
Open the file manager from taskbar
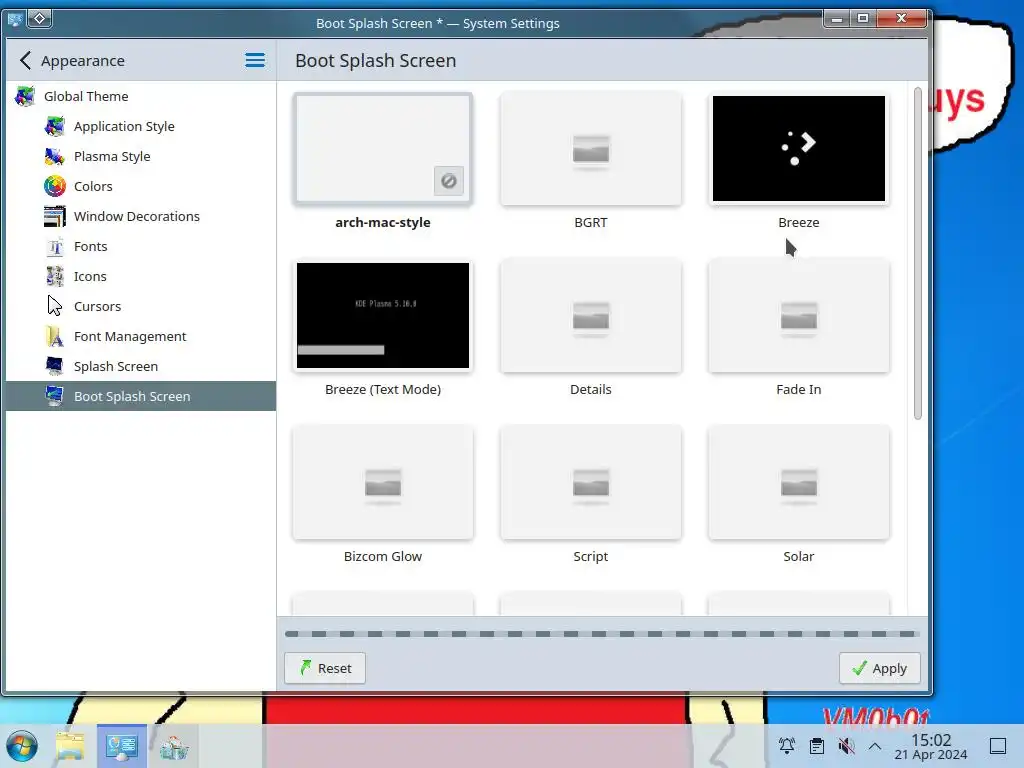(70, 746)
